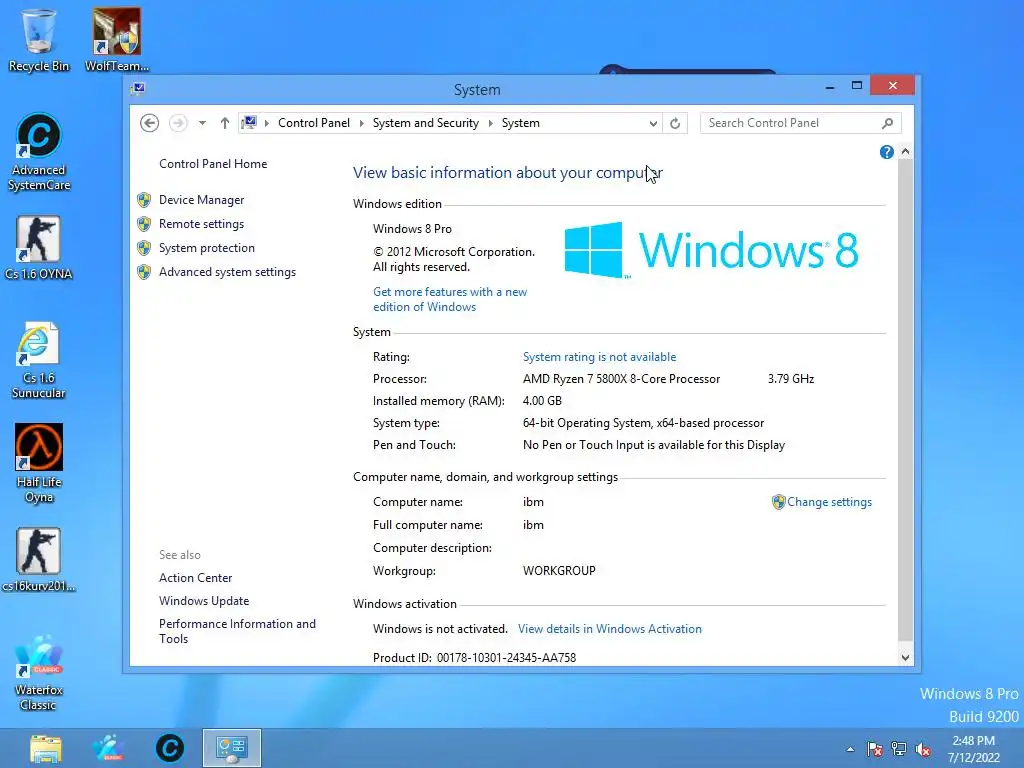The image size is (1024, 768).
Task: Go back using the Back arrow
Action: point(150,123)
